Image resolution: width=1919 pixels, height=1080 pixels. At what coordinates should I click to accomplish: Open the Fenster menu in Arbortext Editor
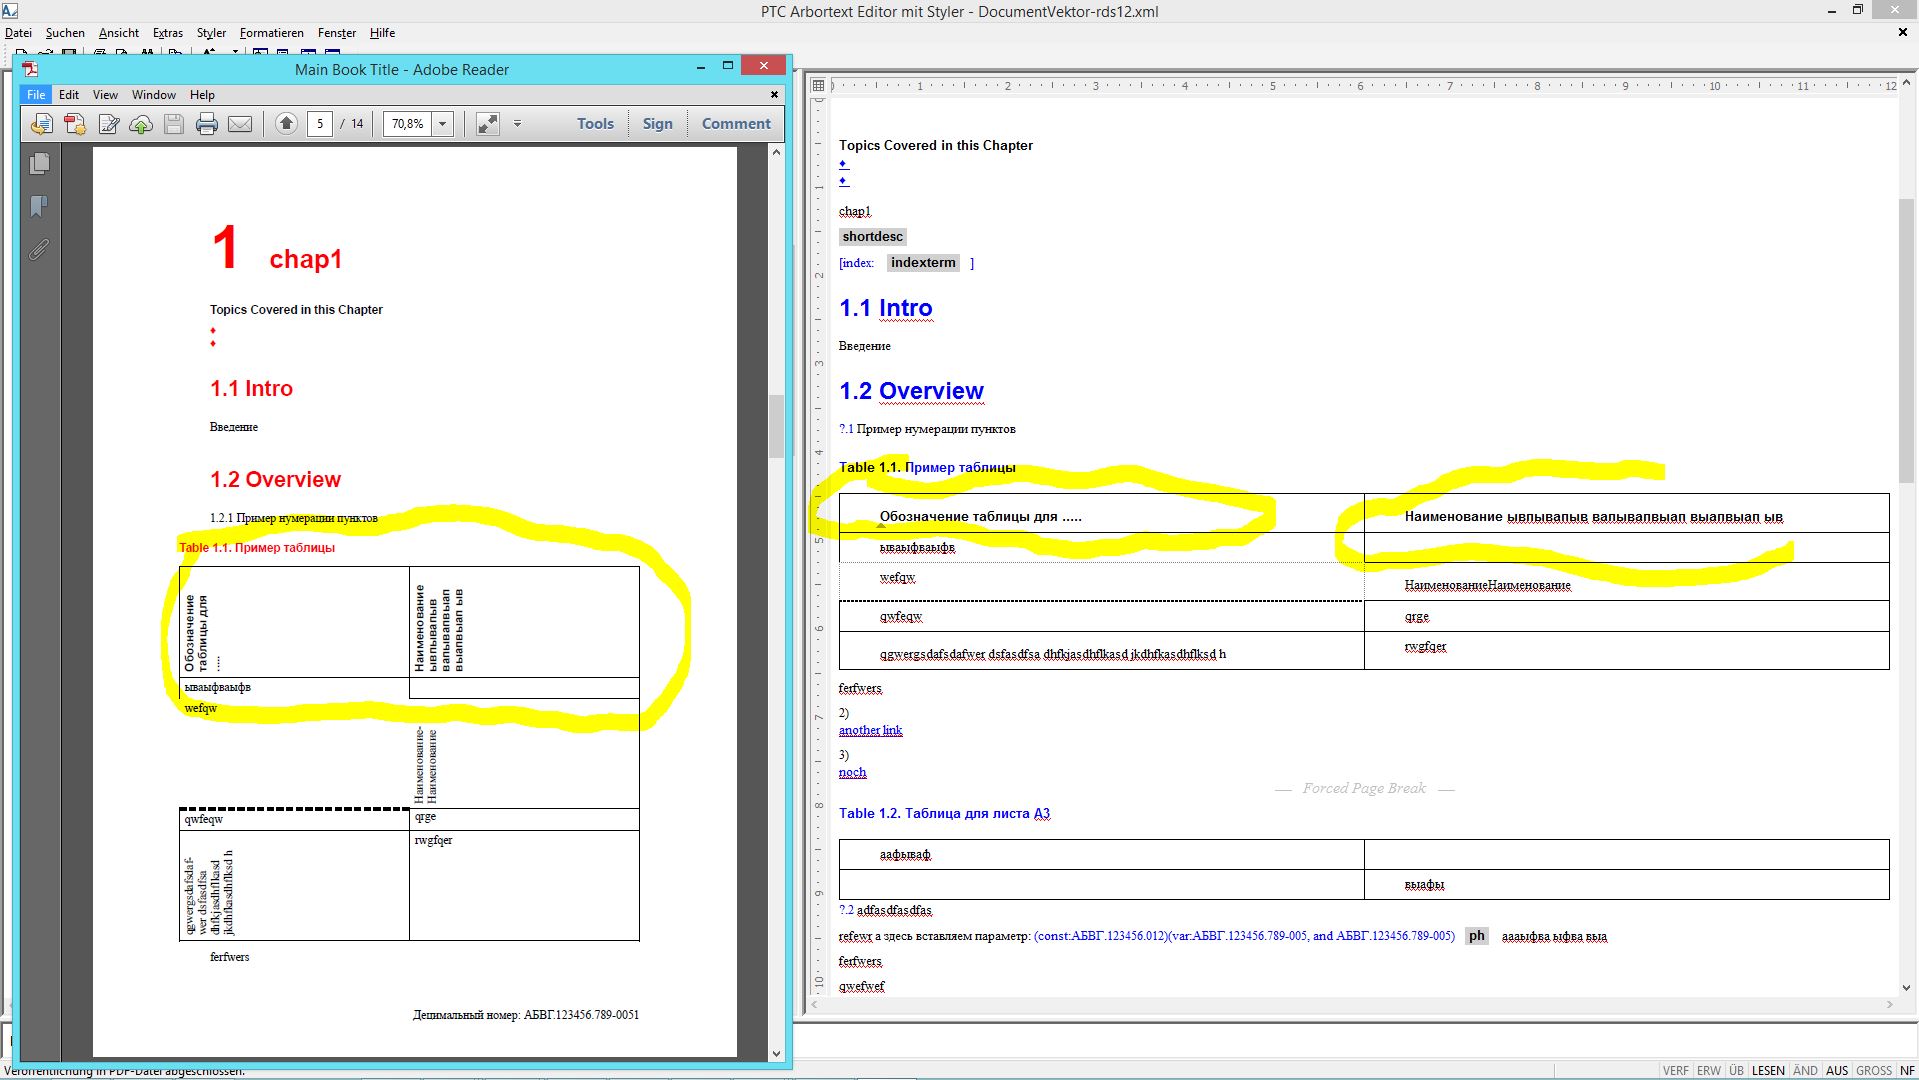(x=337, y=33)
